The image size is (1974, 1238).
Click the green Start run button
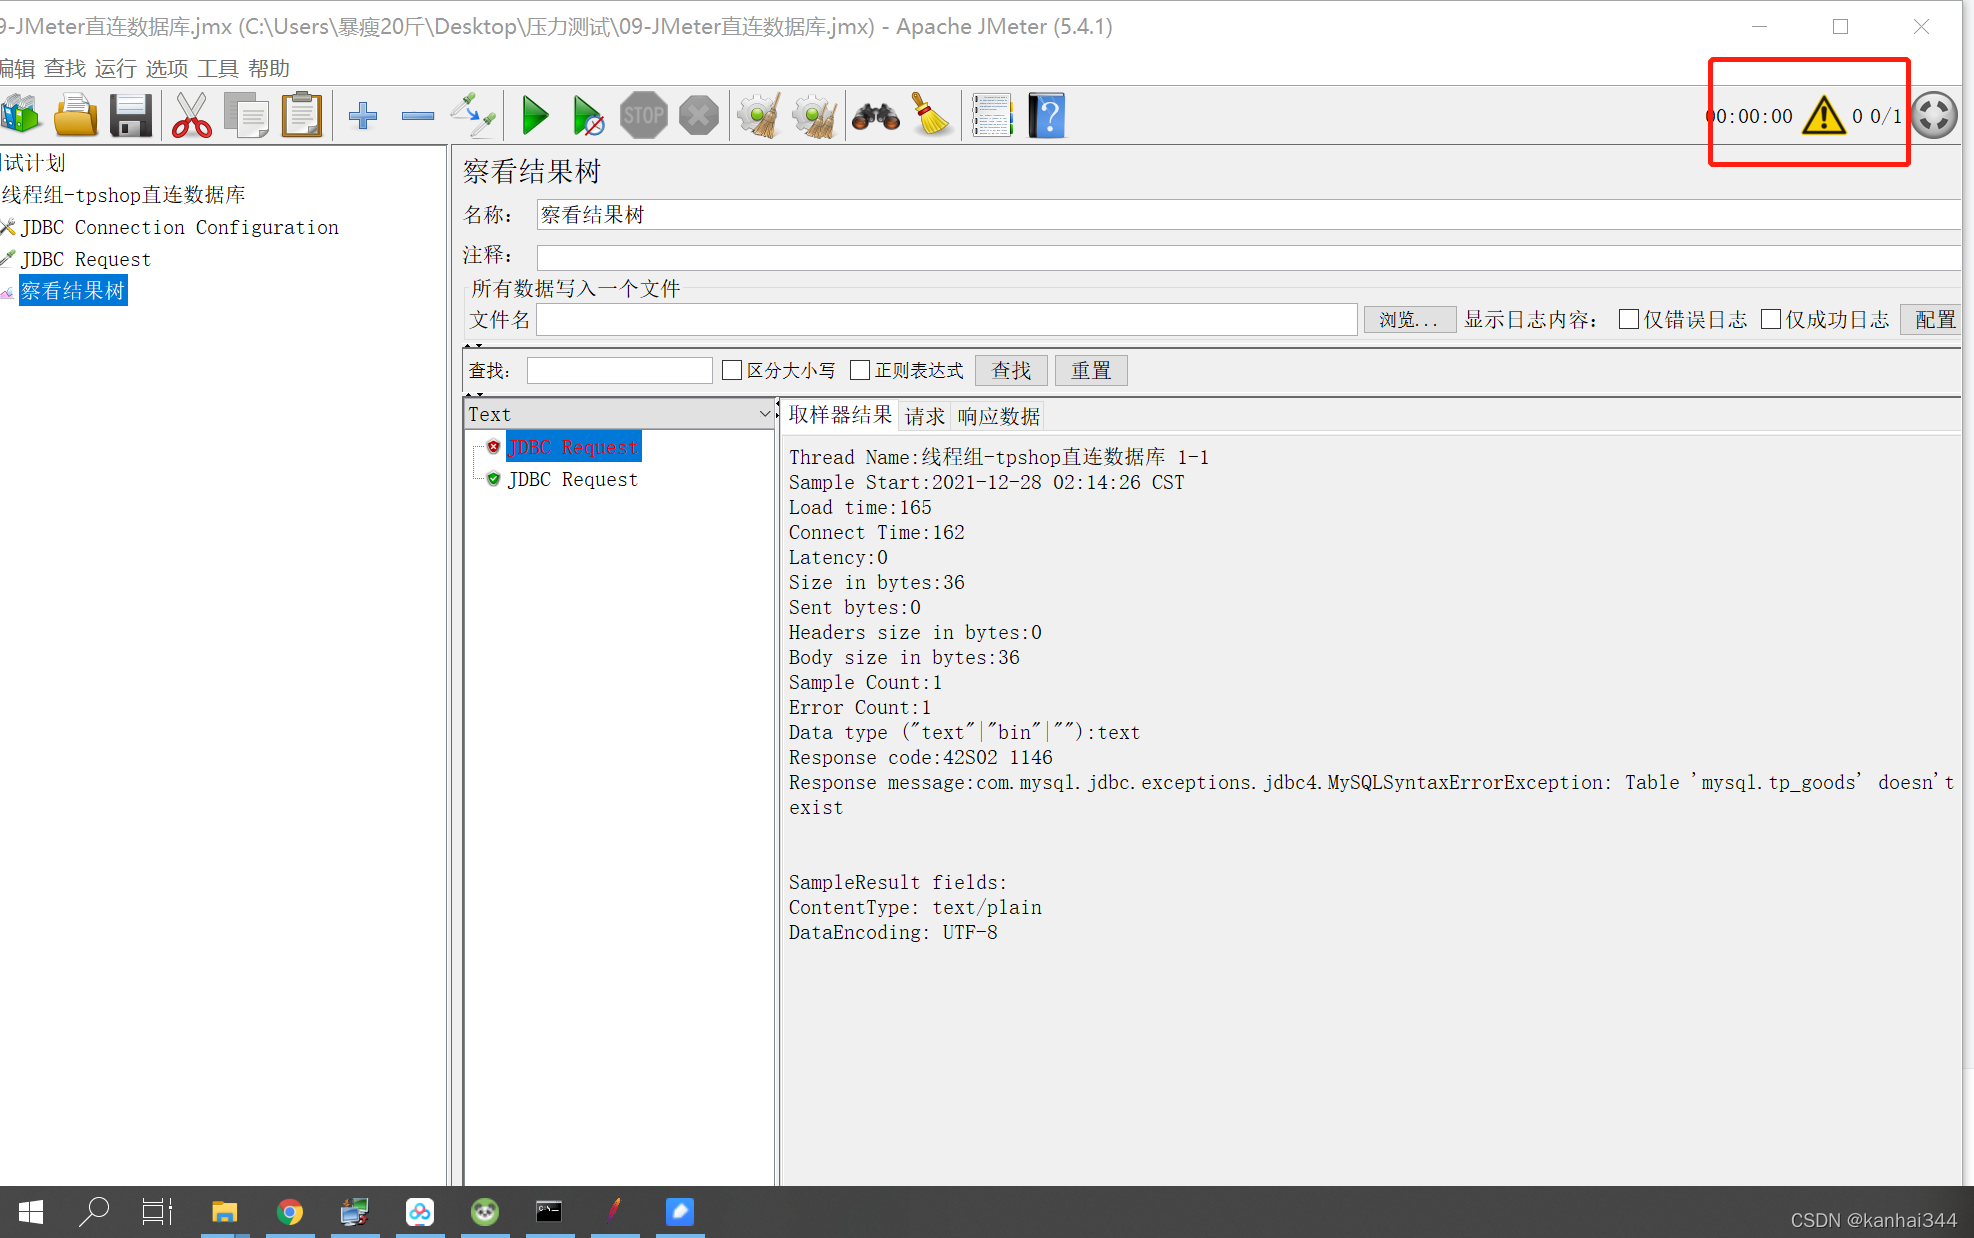tap(535, 116)
